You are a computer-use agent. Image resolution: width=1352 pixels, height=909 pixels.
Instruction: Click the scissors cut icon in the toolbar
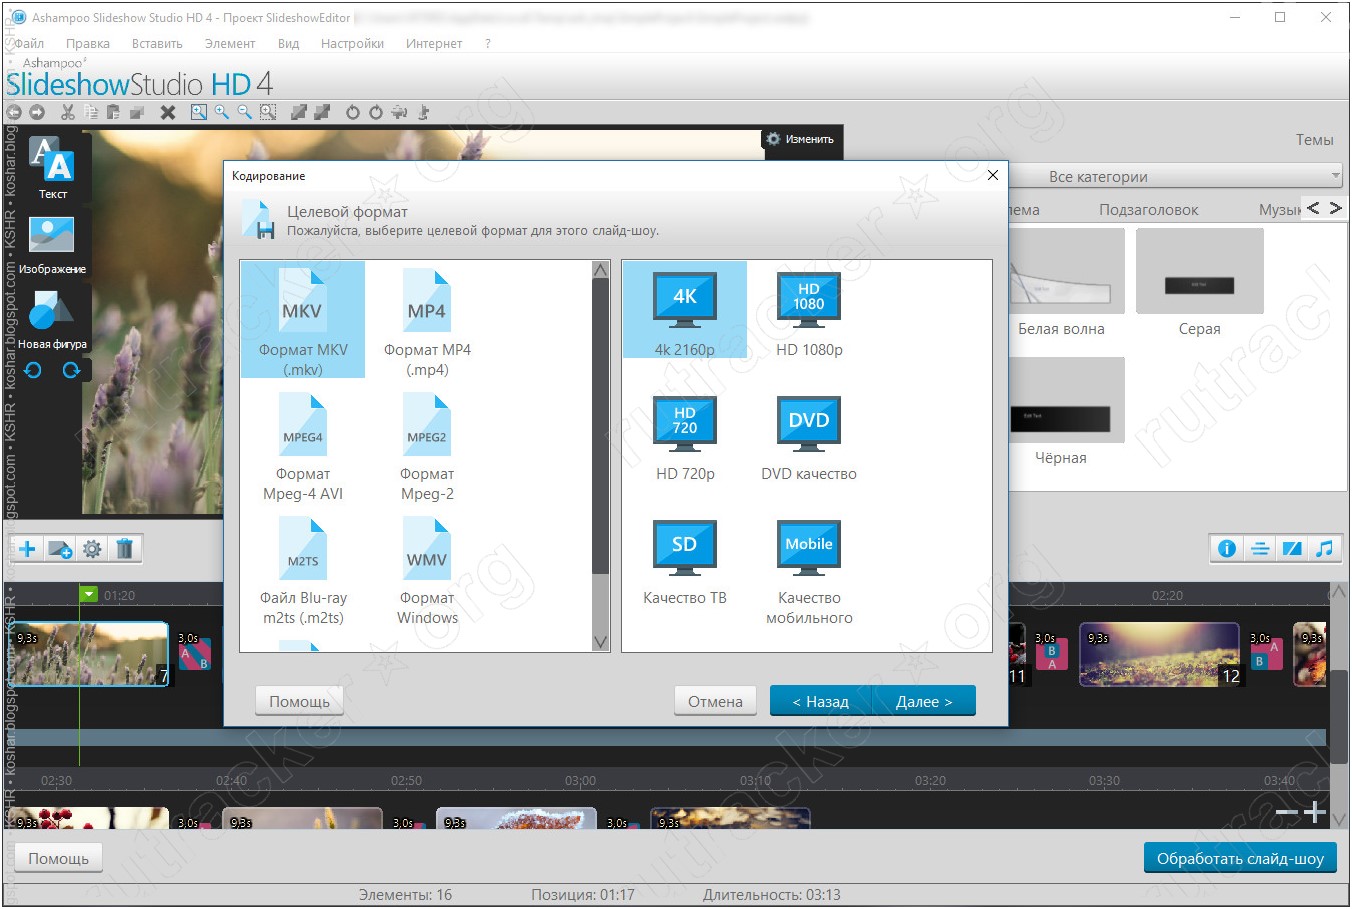tap(68, 112)
